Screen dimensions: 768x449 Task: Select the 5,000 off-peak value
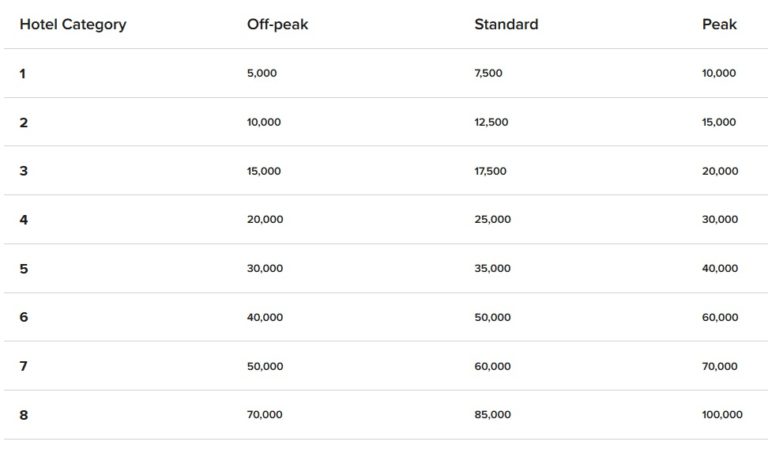261,73
